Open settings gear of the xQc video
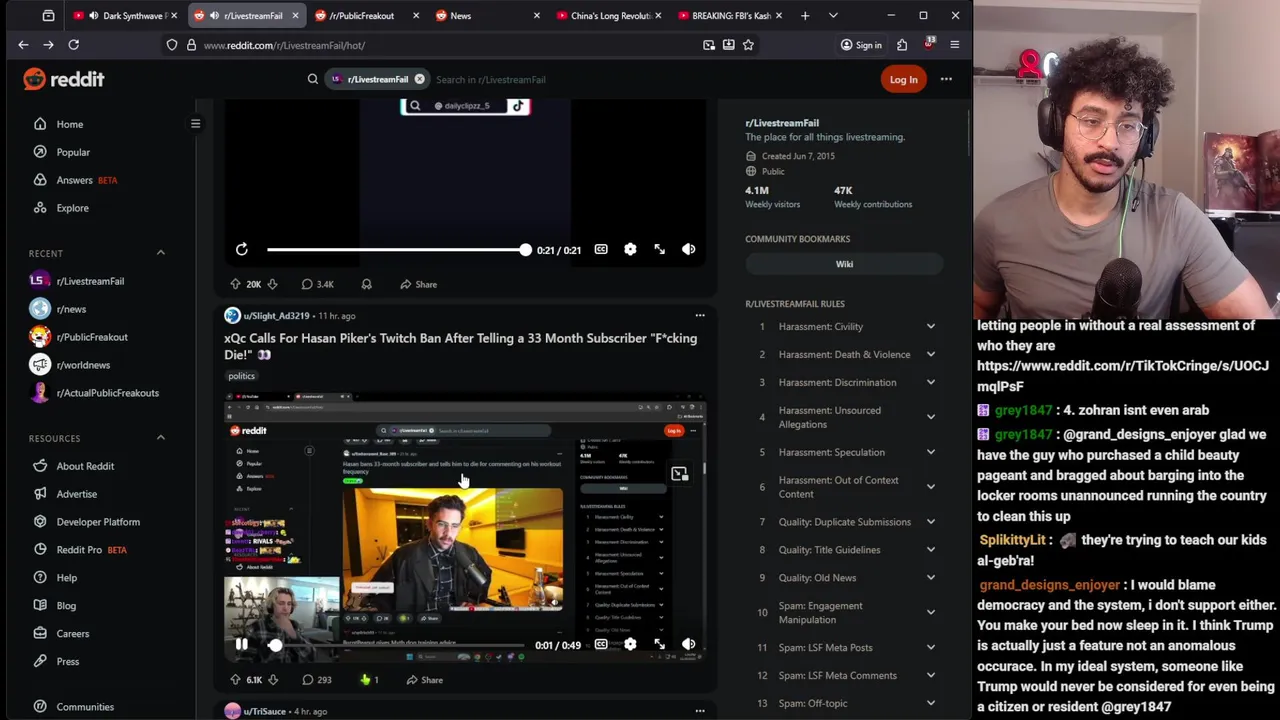1280x720 pixels. click(630, 645)
